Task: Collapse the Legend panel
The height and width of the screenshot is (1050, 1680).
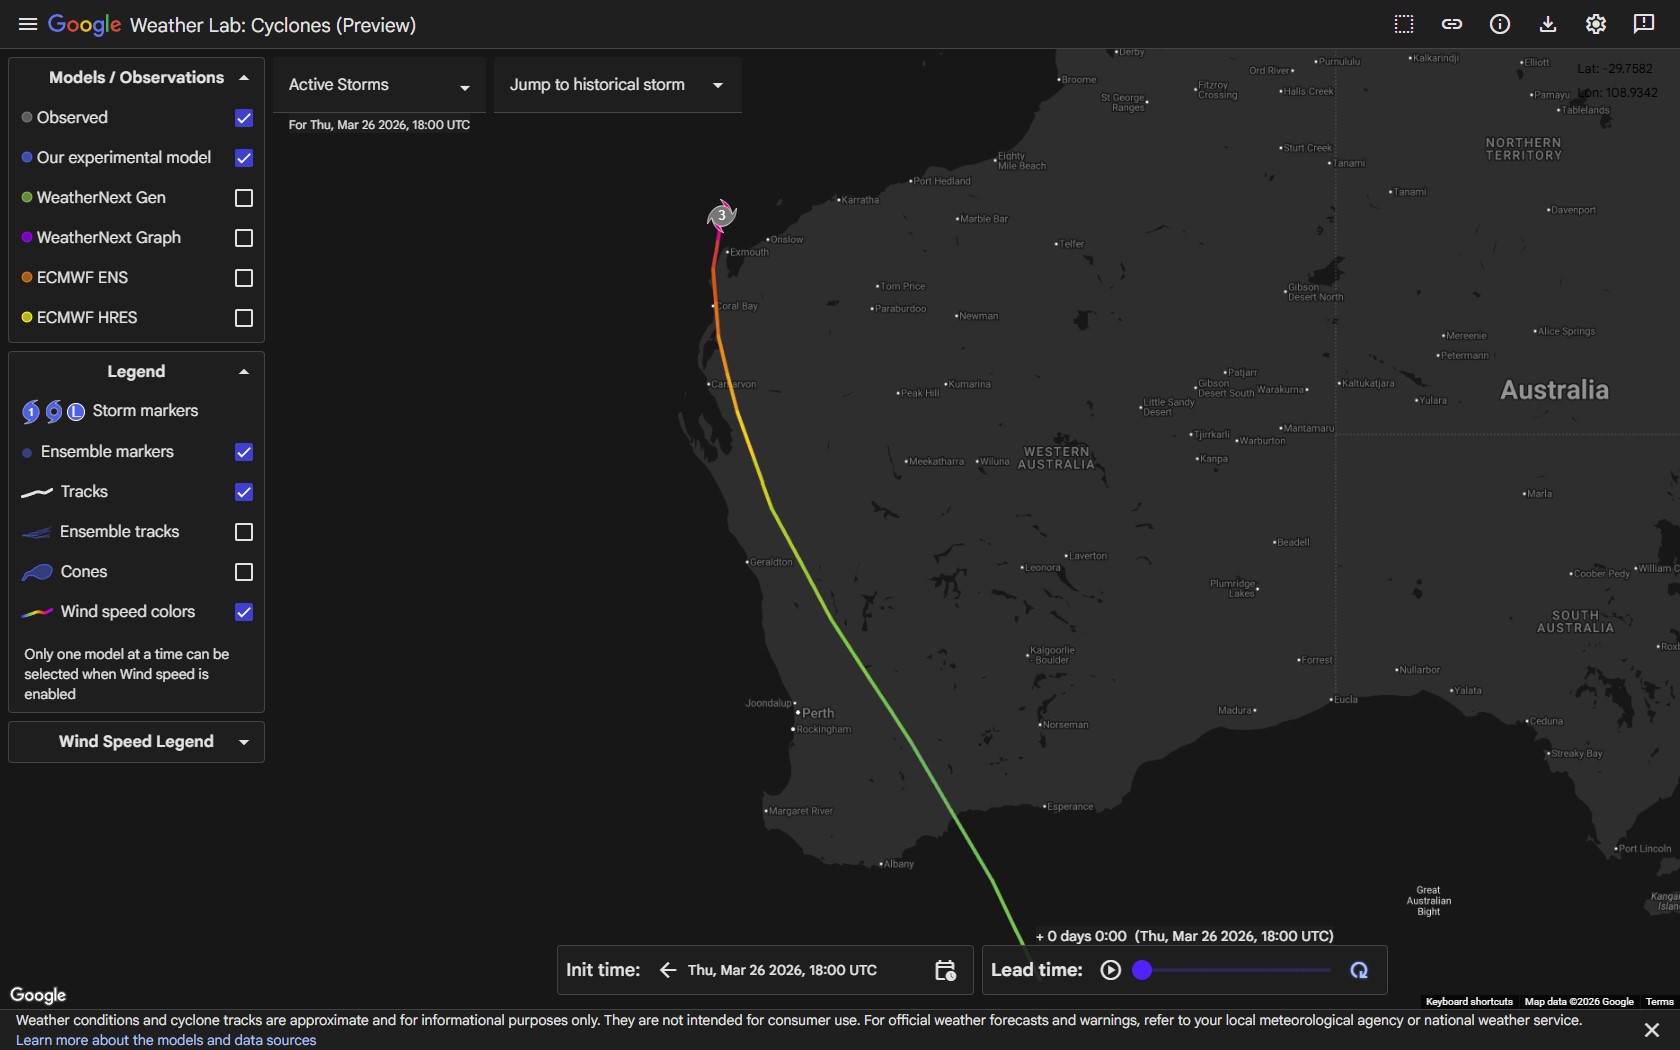Action: click(x=244, y=372)
